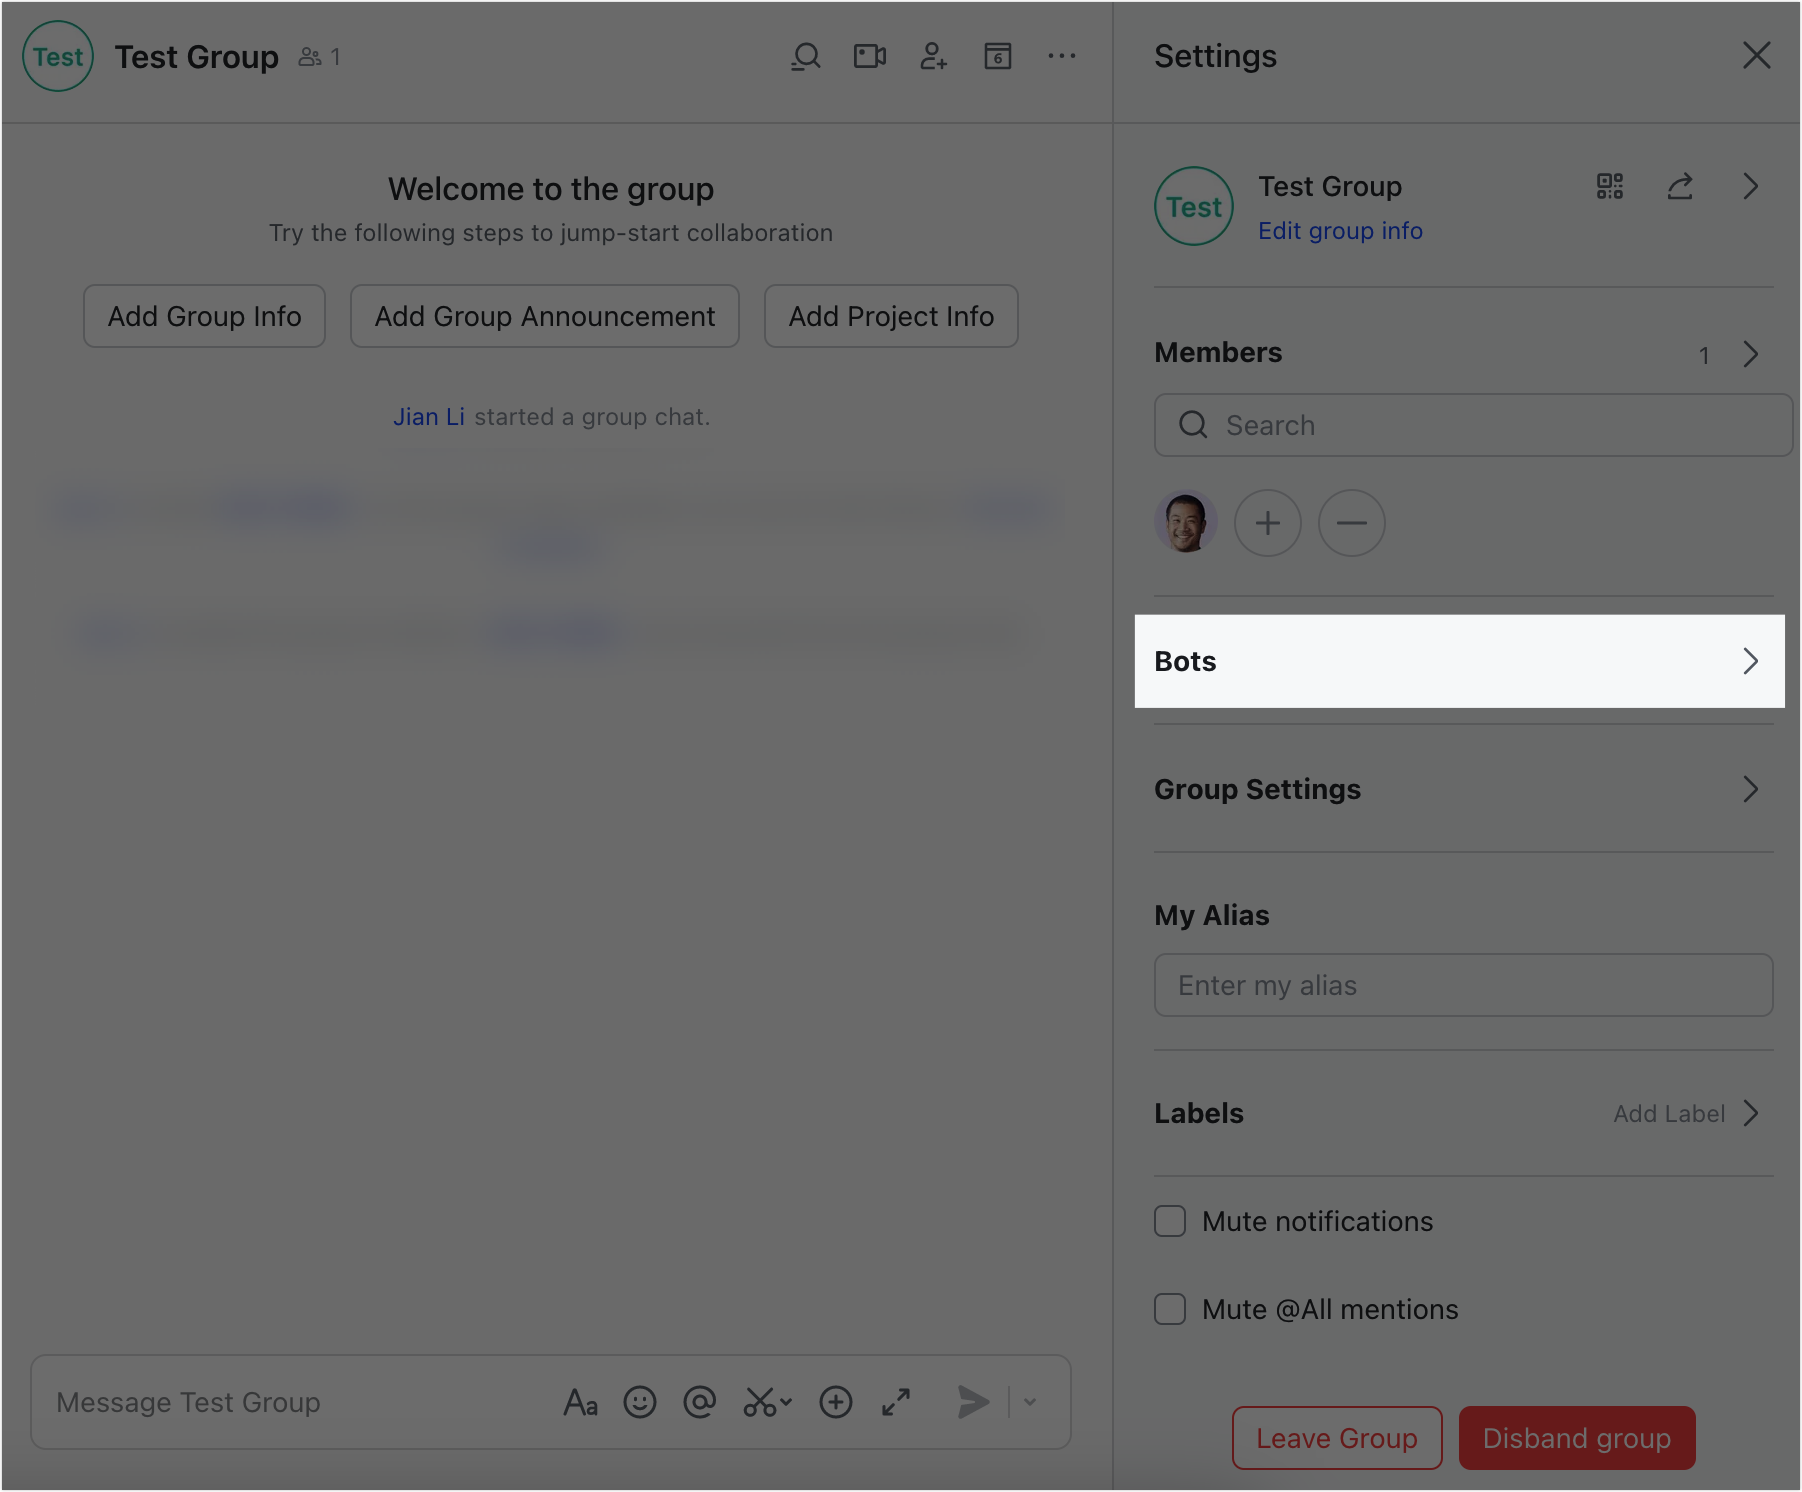Start a video meeting
Image resolution: width=1802 pixels, height=1492 pixels.
point(868,56)
